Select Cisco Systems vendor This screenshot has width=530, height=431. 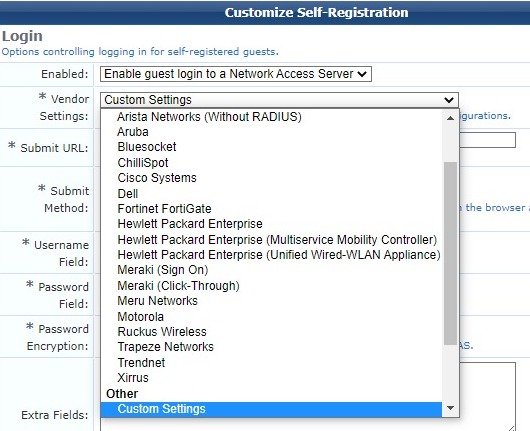[x=271, y=178]
